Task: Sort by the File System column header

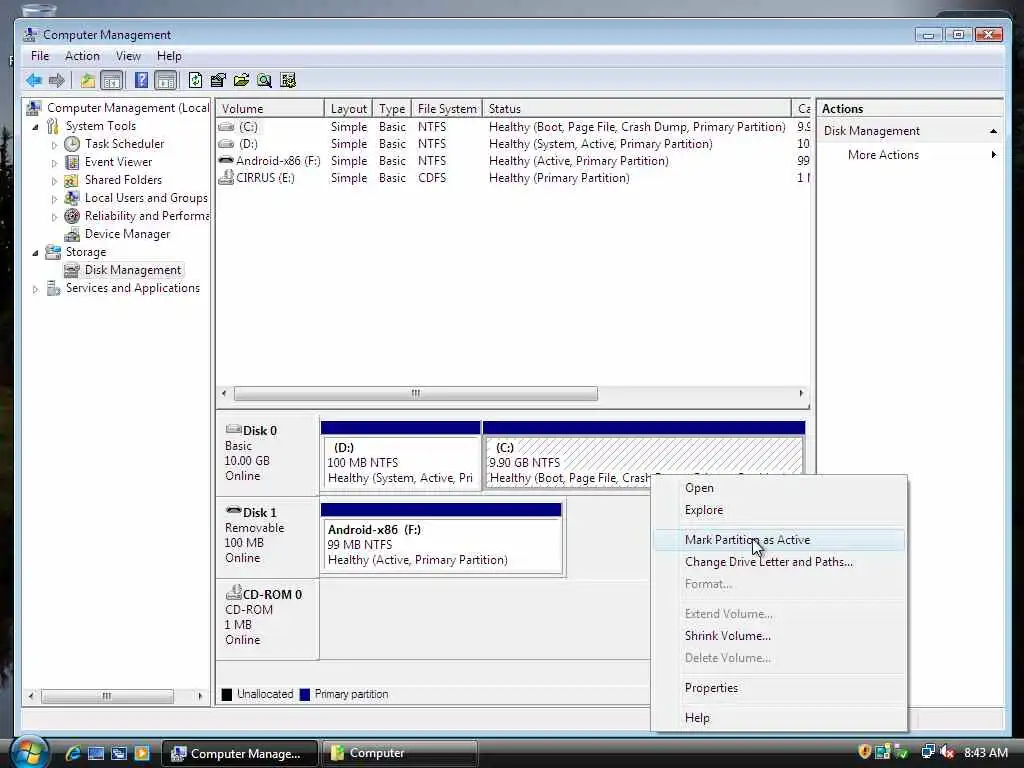Action: 447,108
